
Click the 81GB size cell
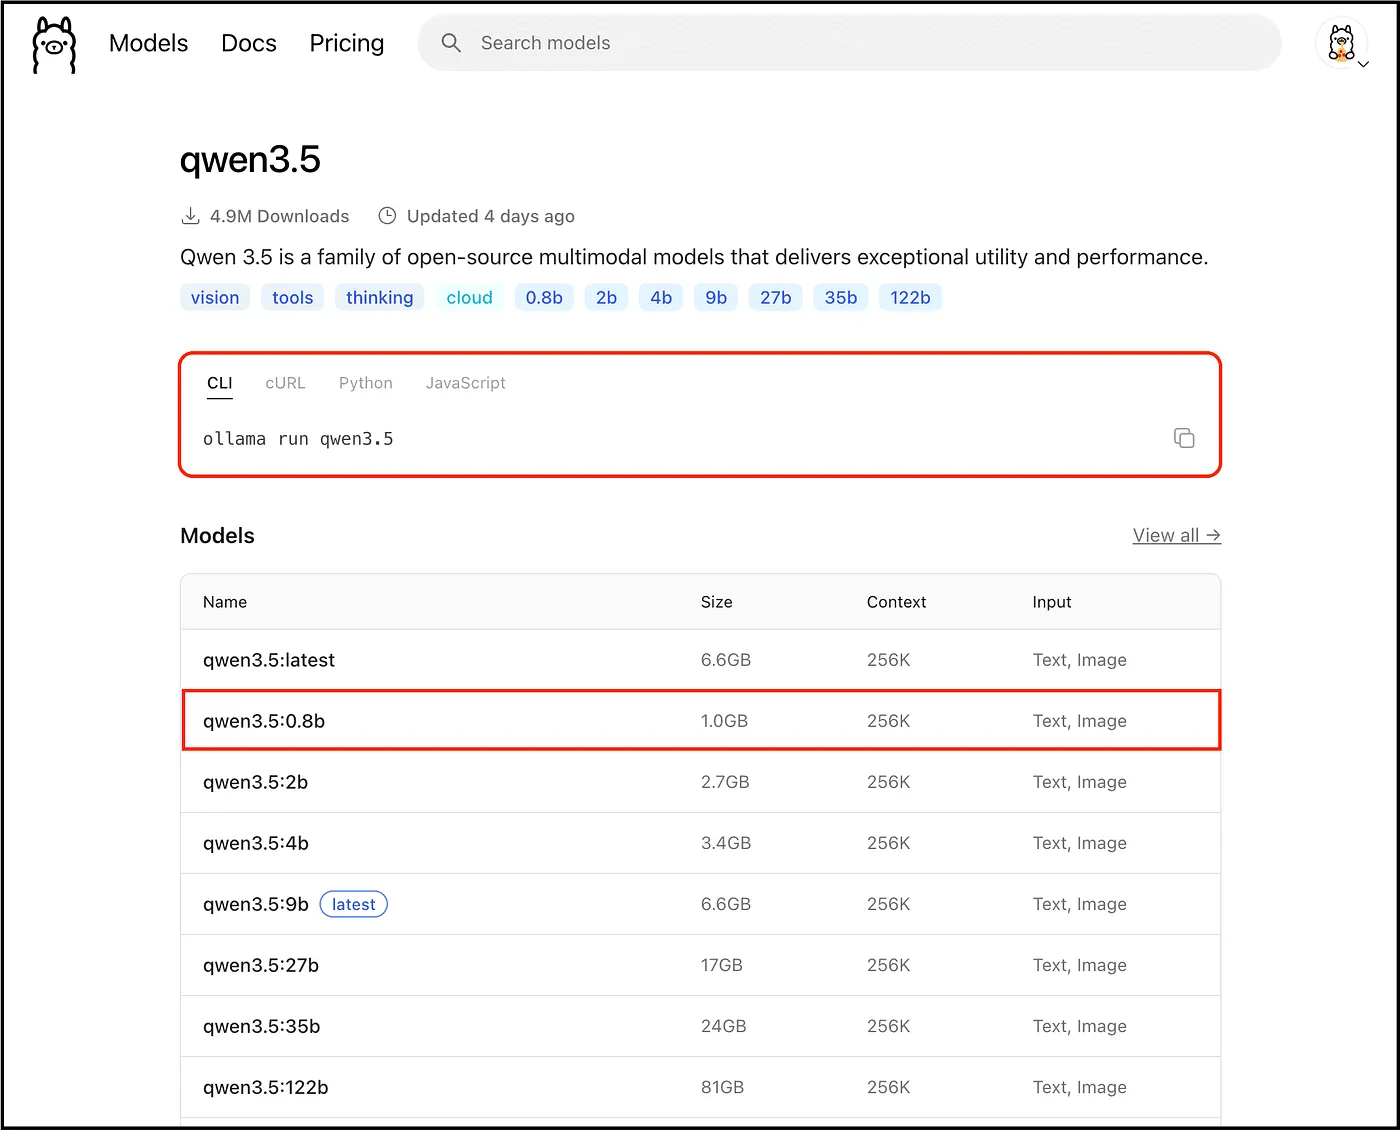[722, 1087]
